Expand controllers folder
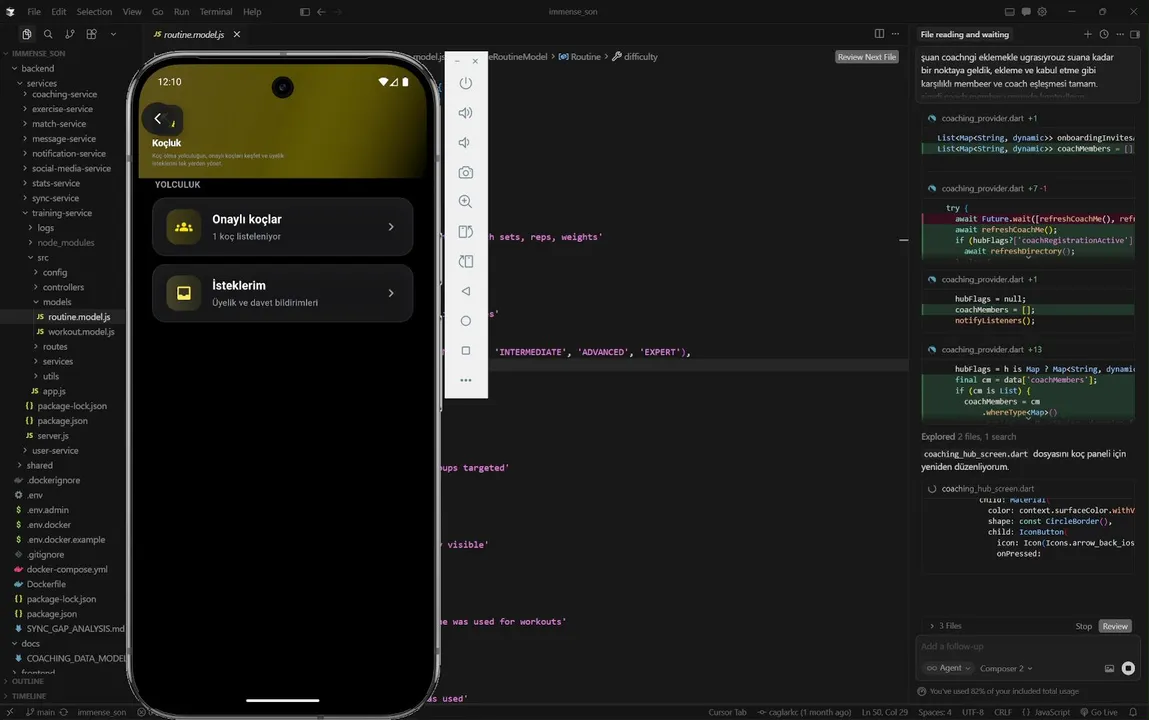 (63, 287)
